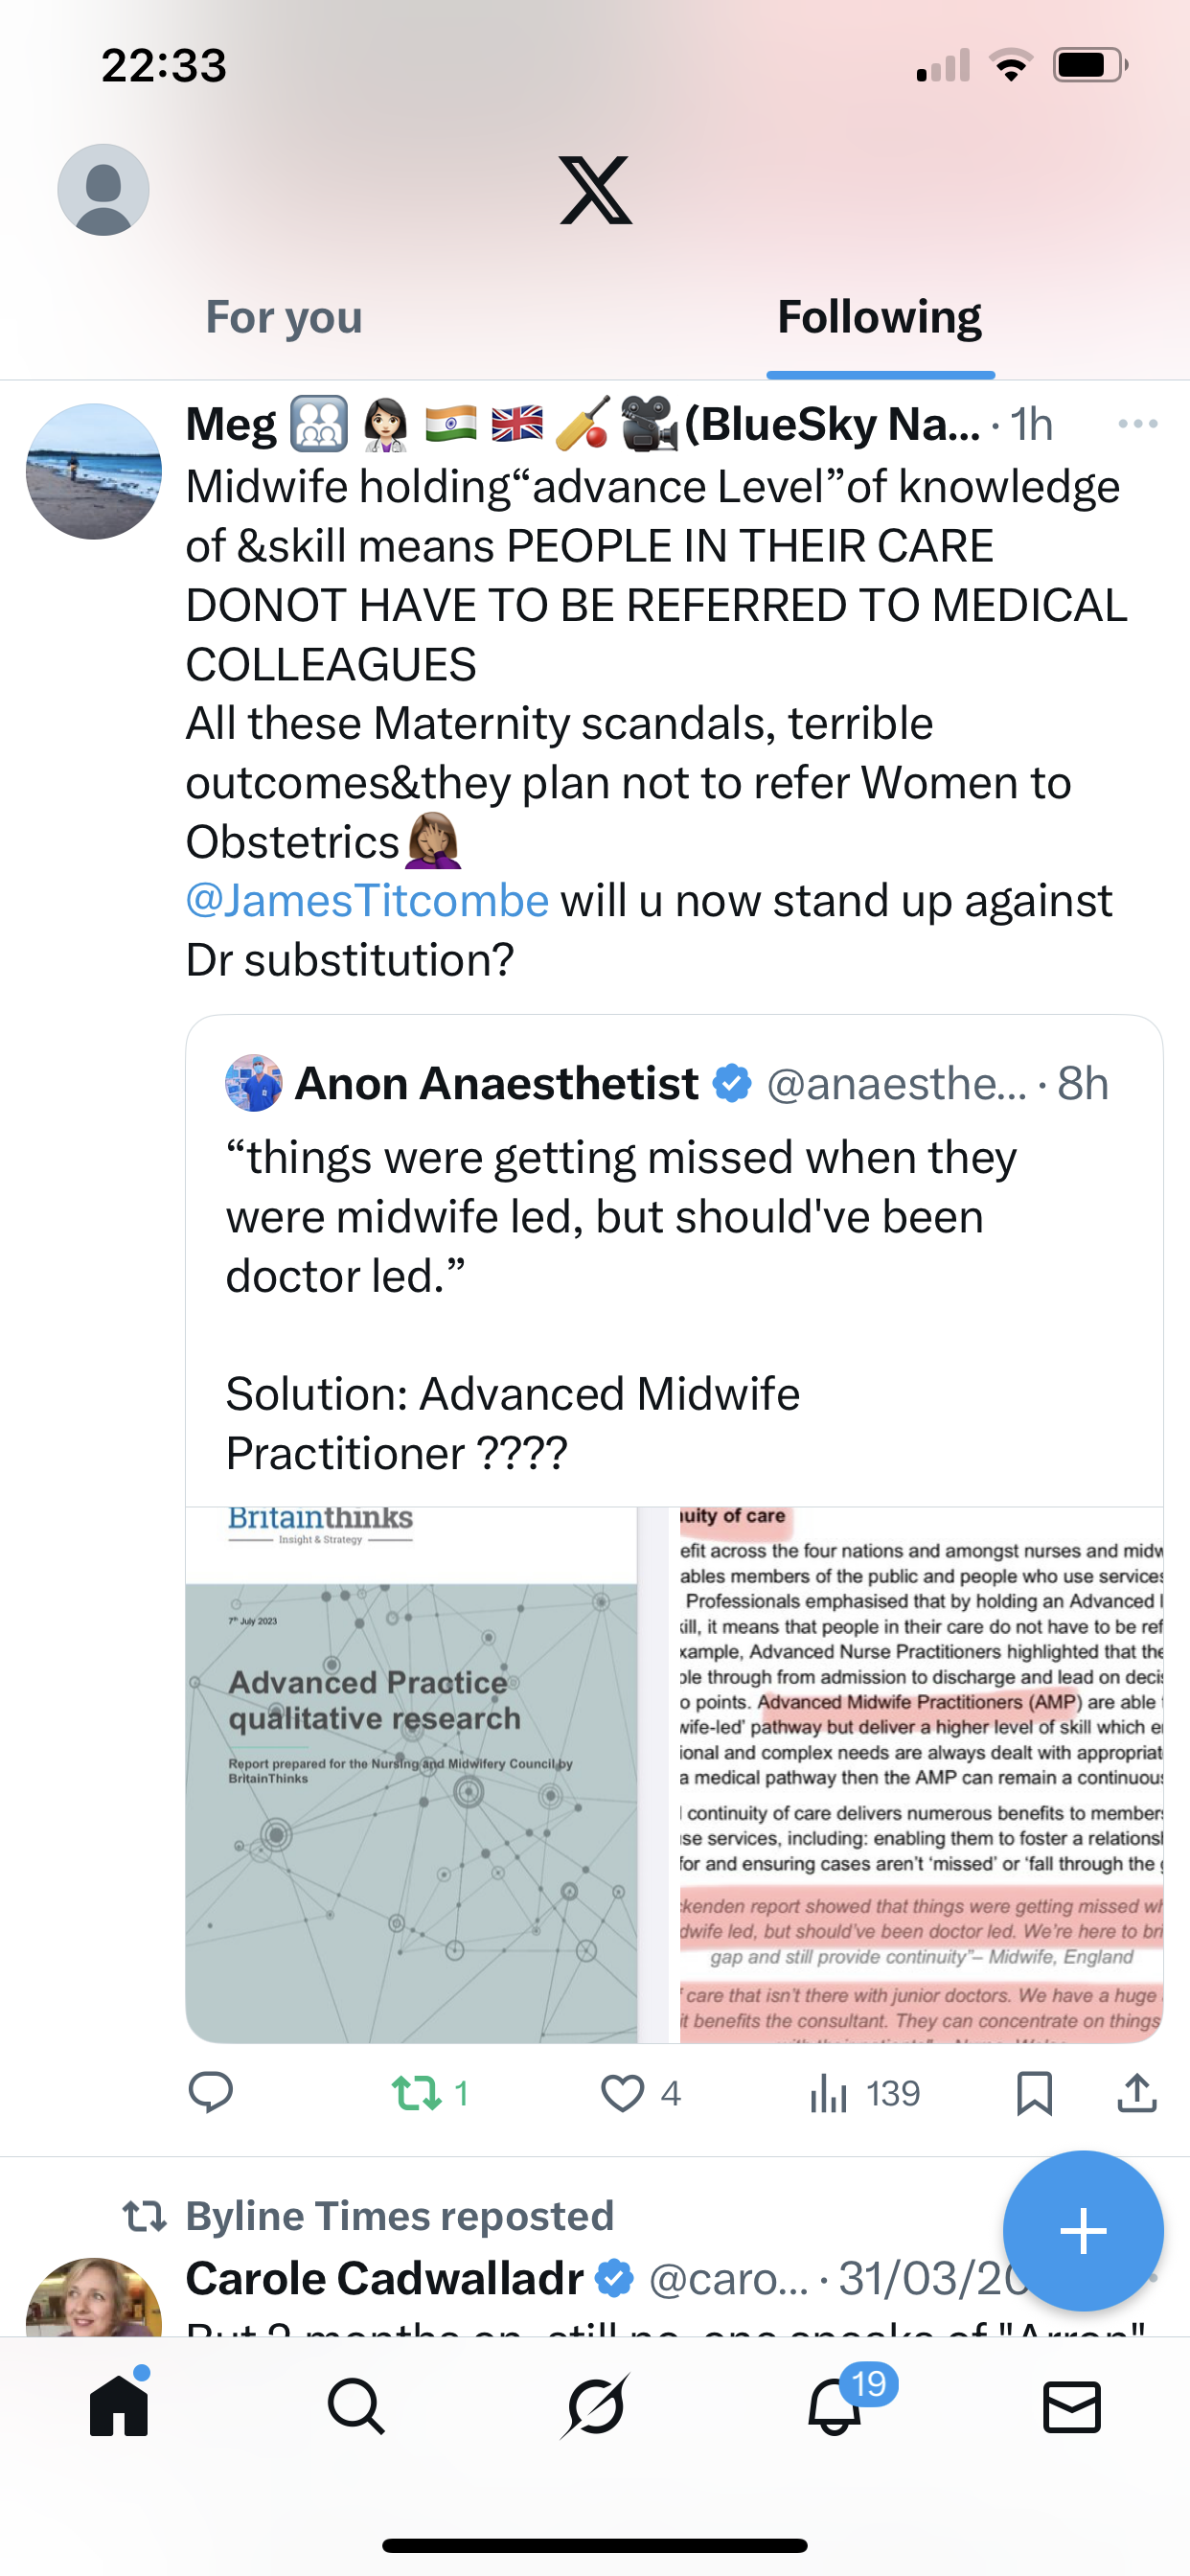Open the three-dot menu on Meg's post
1190x2576 pixels.
coord(1137,424)
